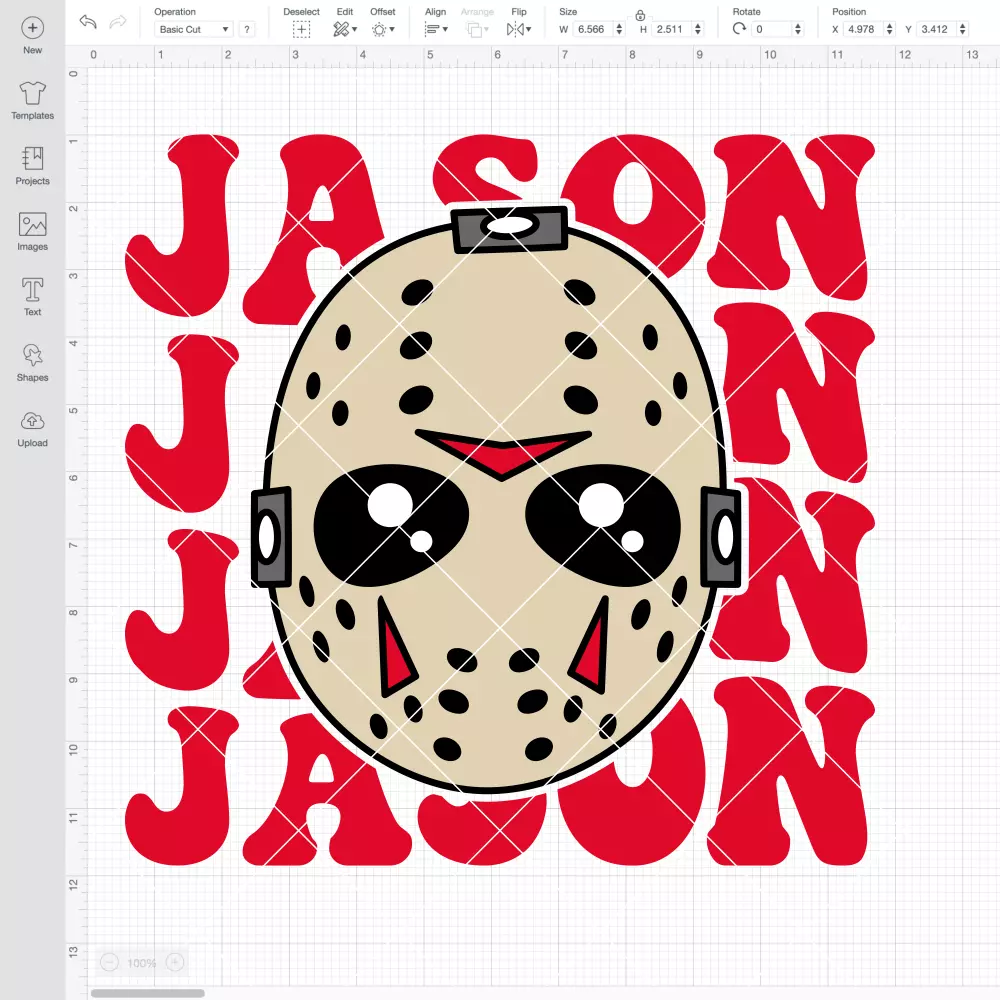This screenshot has width=1000, height=1000.
Task: Open the Flip options
Action: pos(519,29)
